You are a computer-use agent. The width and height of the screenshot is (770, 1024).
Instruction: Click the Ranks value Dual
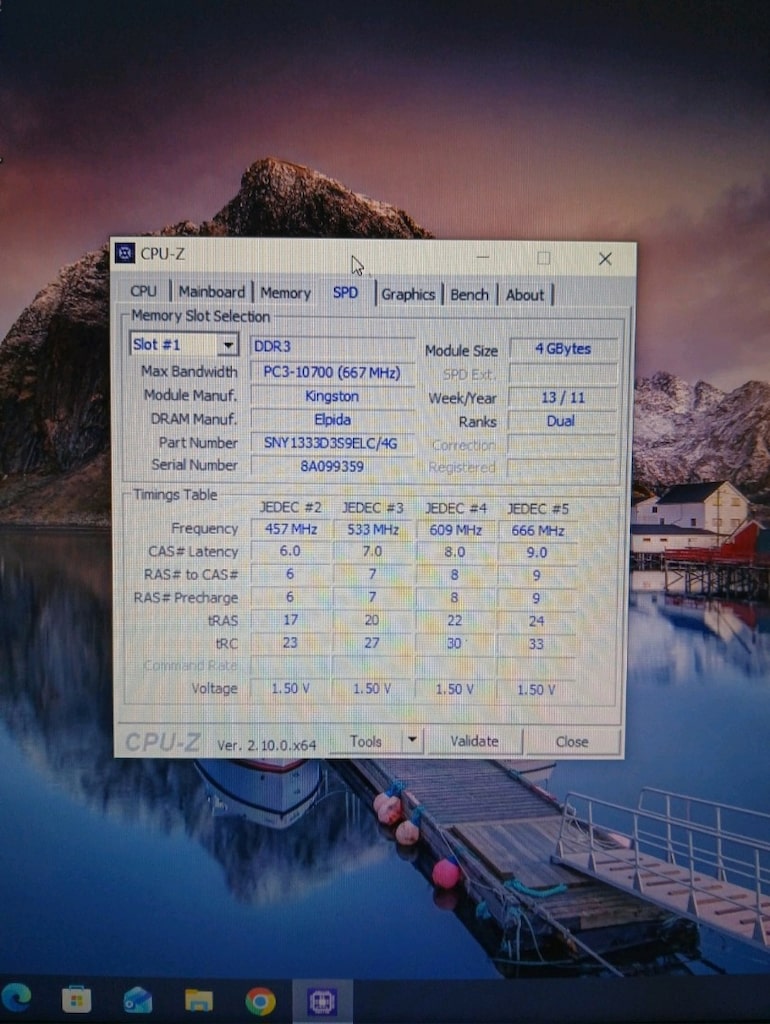click(x=563, y=421)
